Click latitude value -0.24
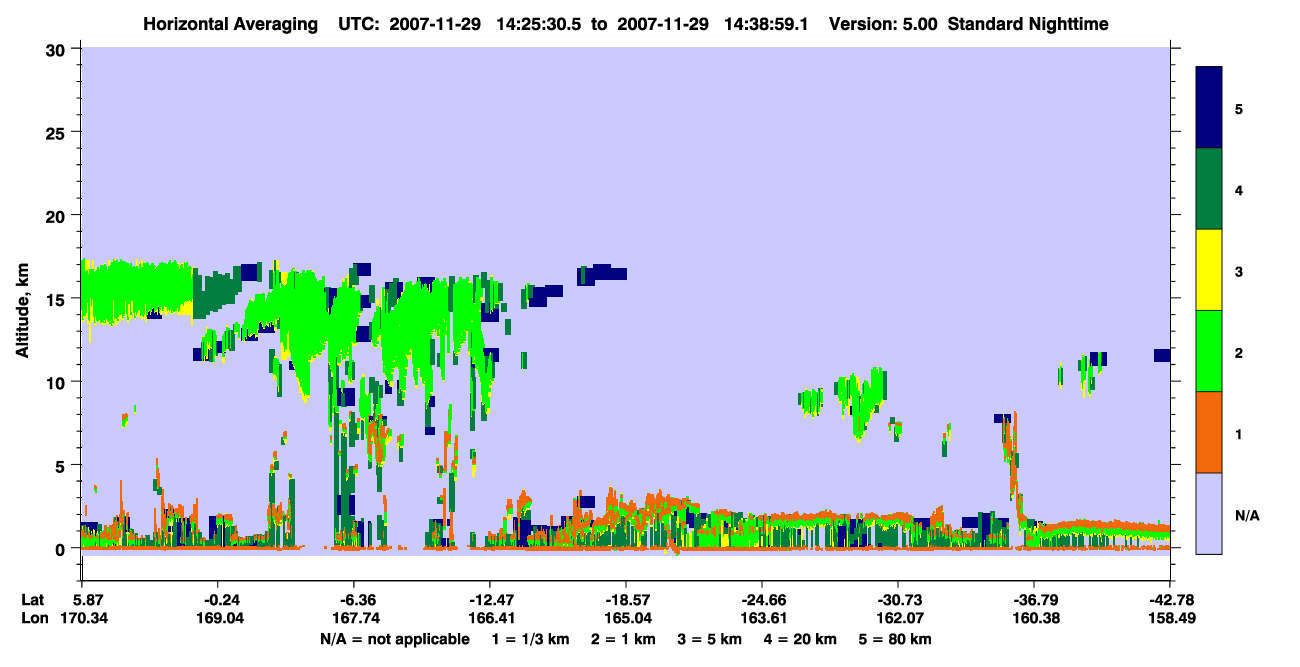 pos(217,600)
